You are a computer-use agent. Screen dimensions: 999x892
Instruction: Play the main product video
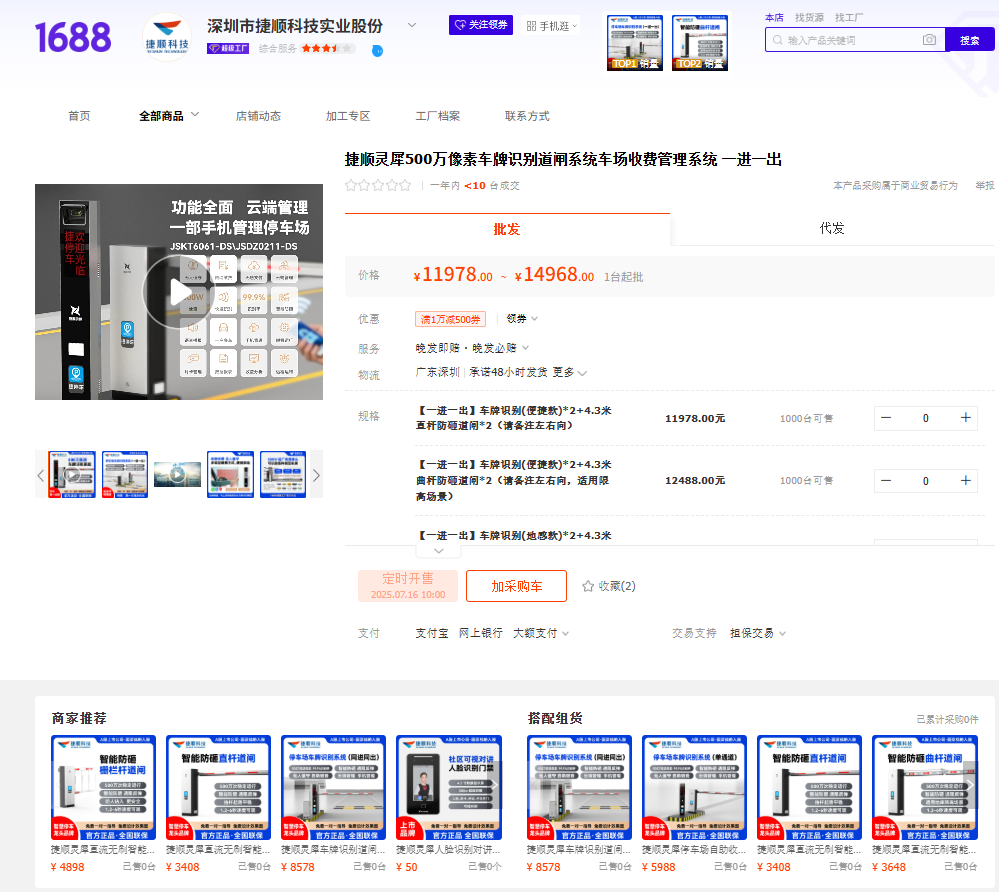click(x=178, y=292)
